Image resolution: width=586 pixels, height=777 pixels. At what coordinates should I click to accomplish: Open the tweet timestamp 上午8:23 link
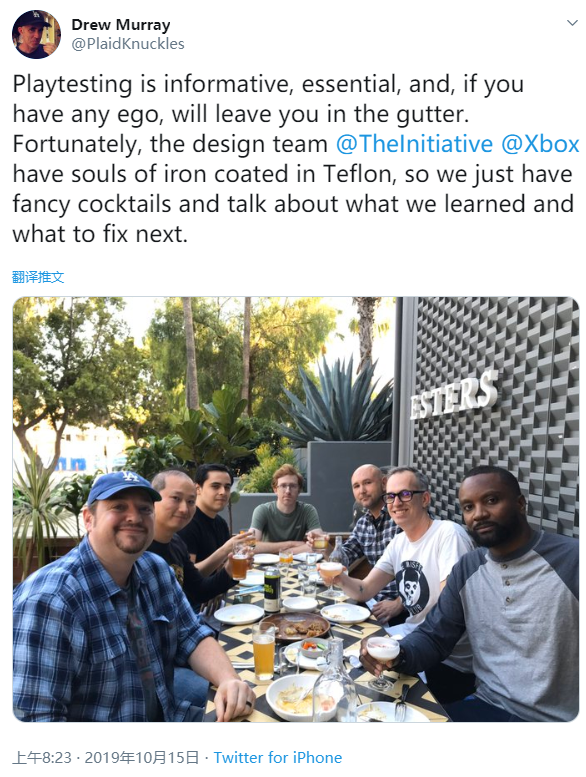pos(42,757)
